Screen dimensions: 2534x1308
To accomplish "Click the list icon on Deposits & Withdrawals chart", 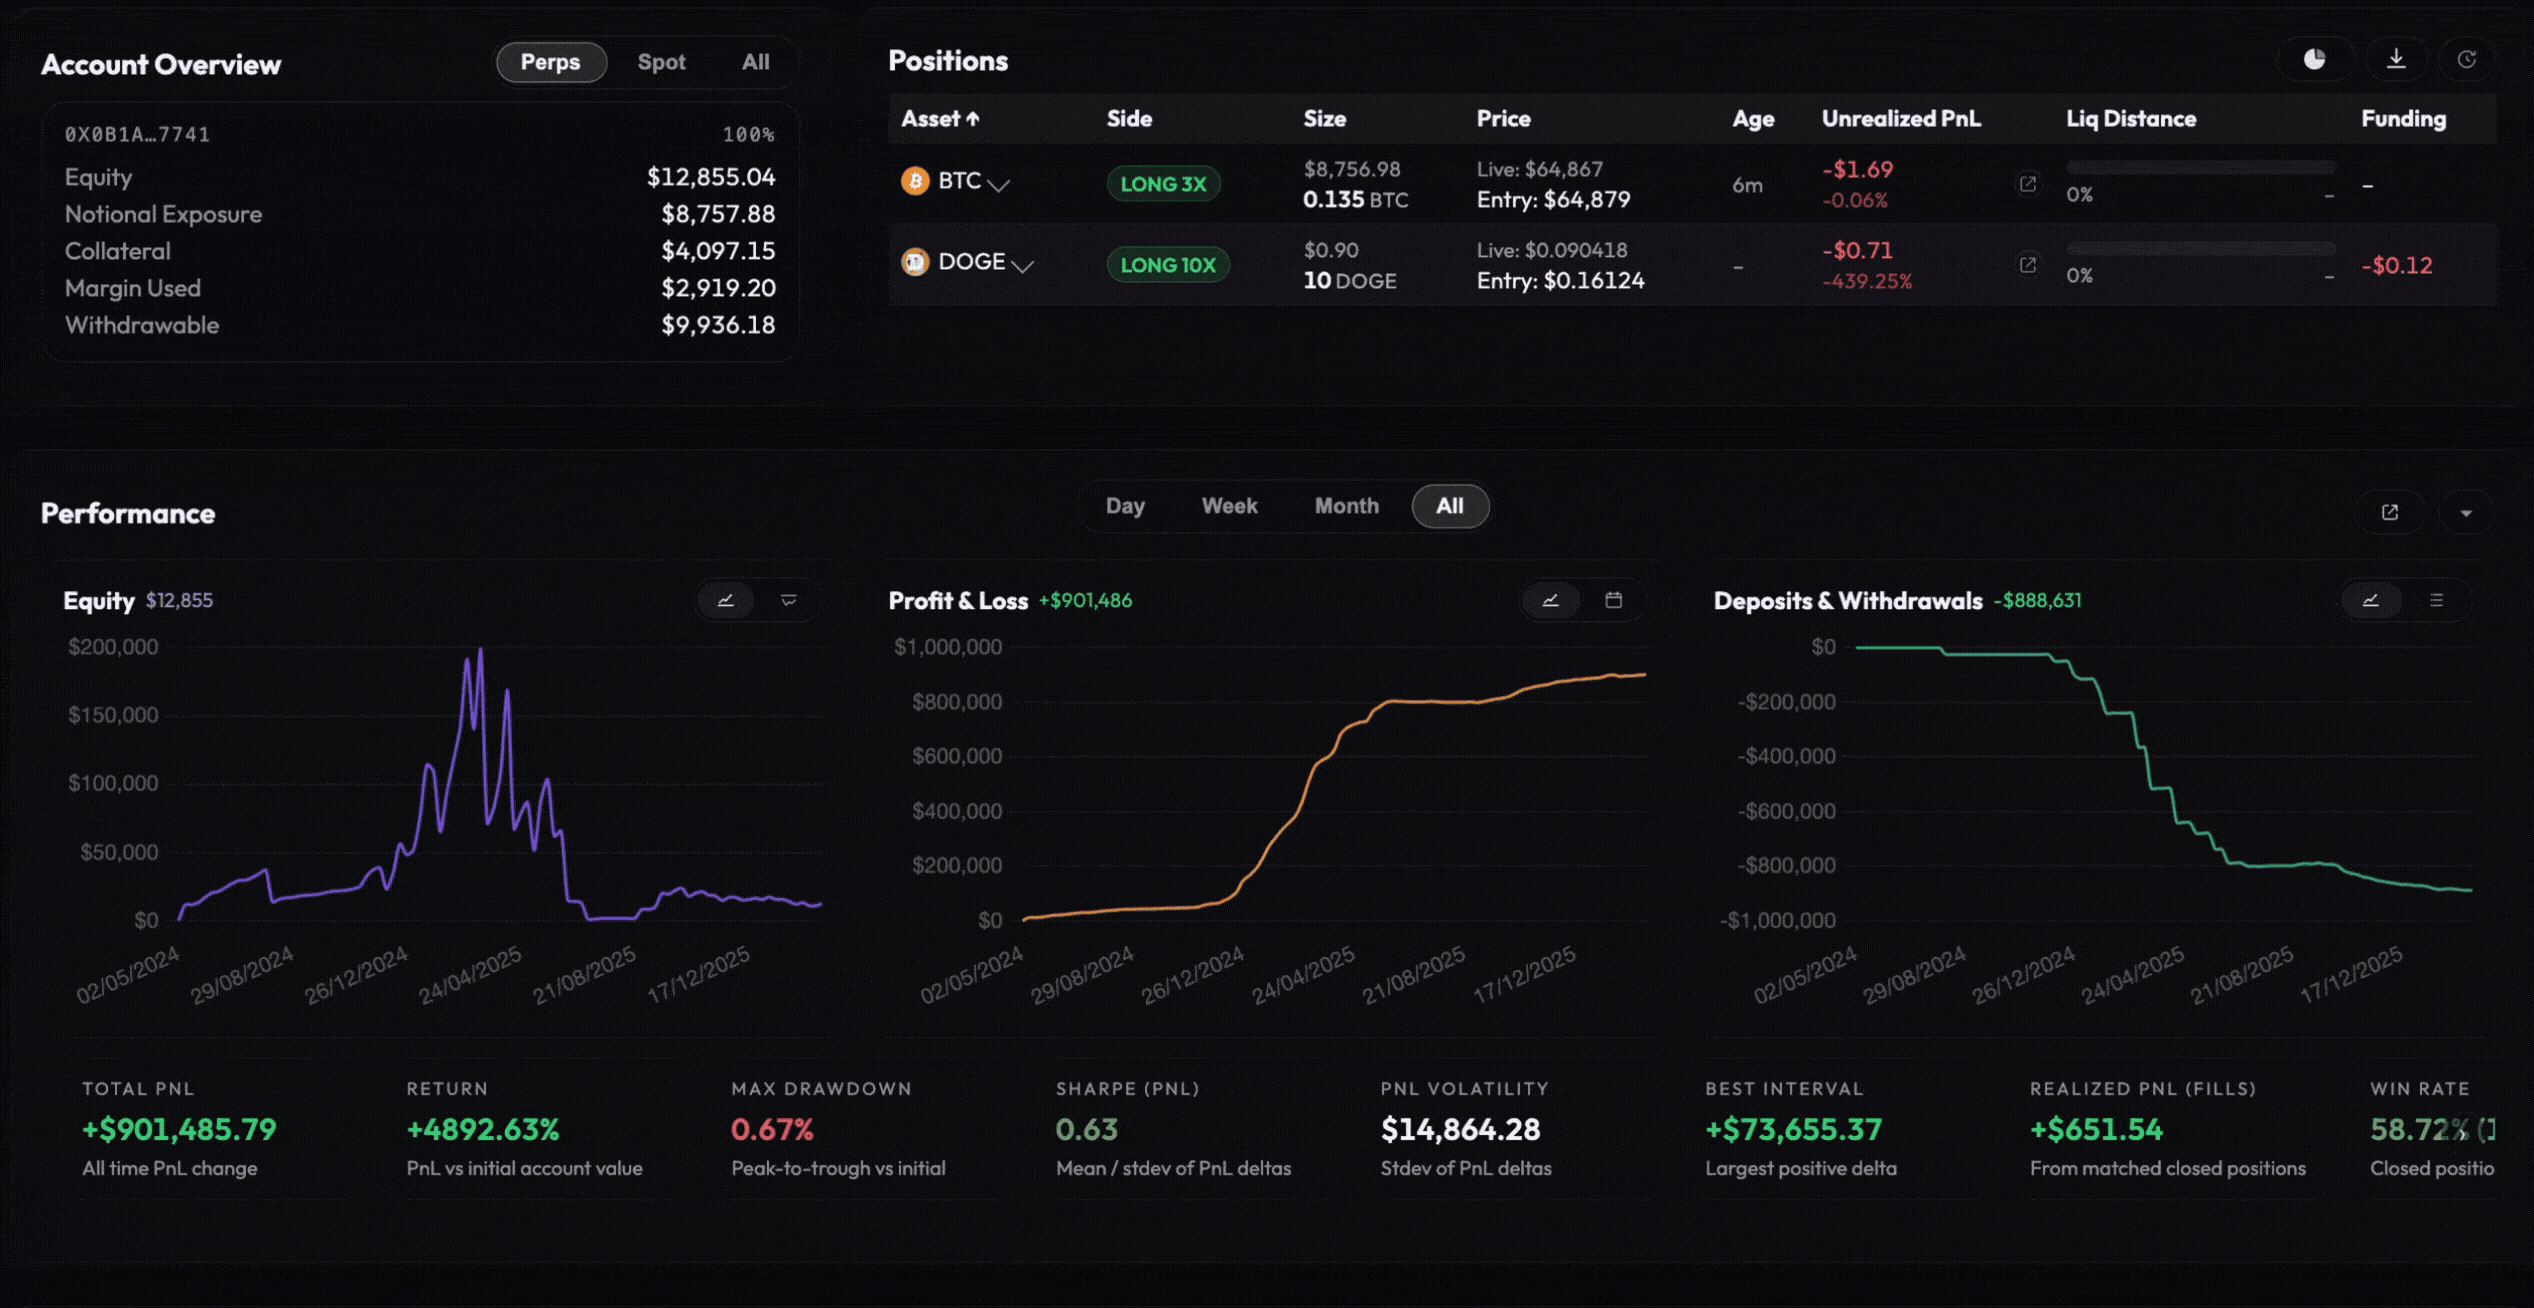I will point(2436,600).
